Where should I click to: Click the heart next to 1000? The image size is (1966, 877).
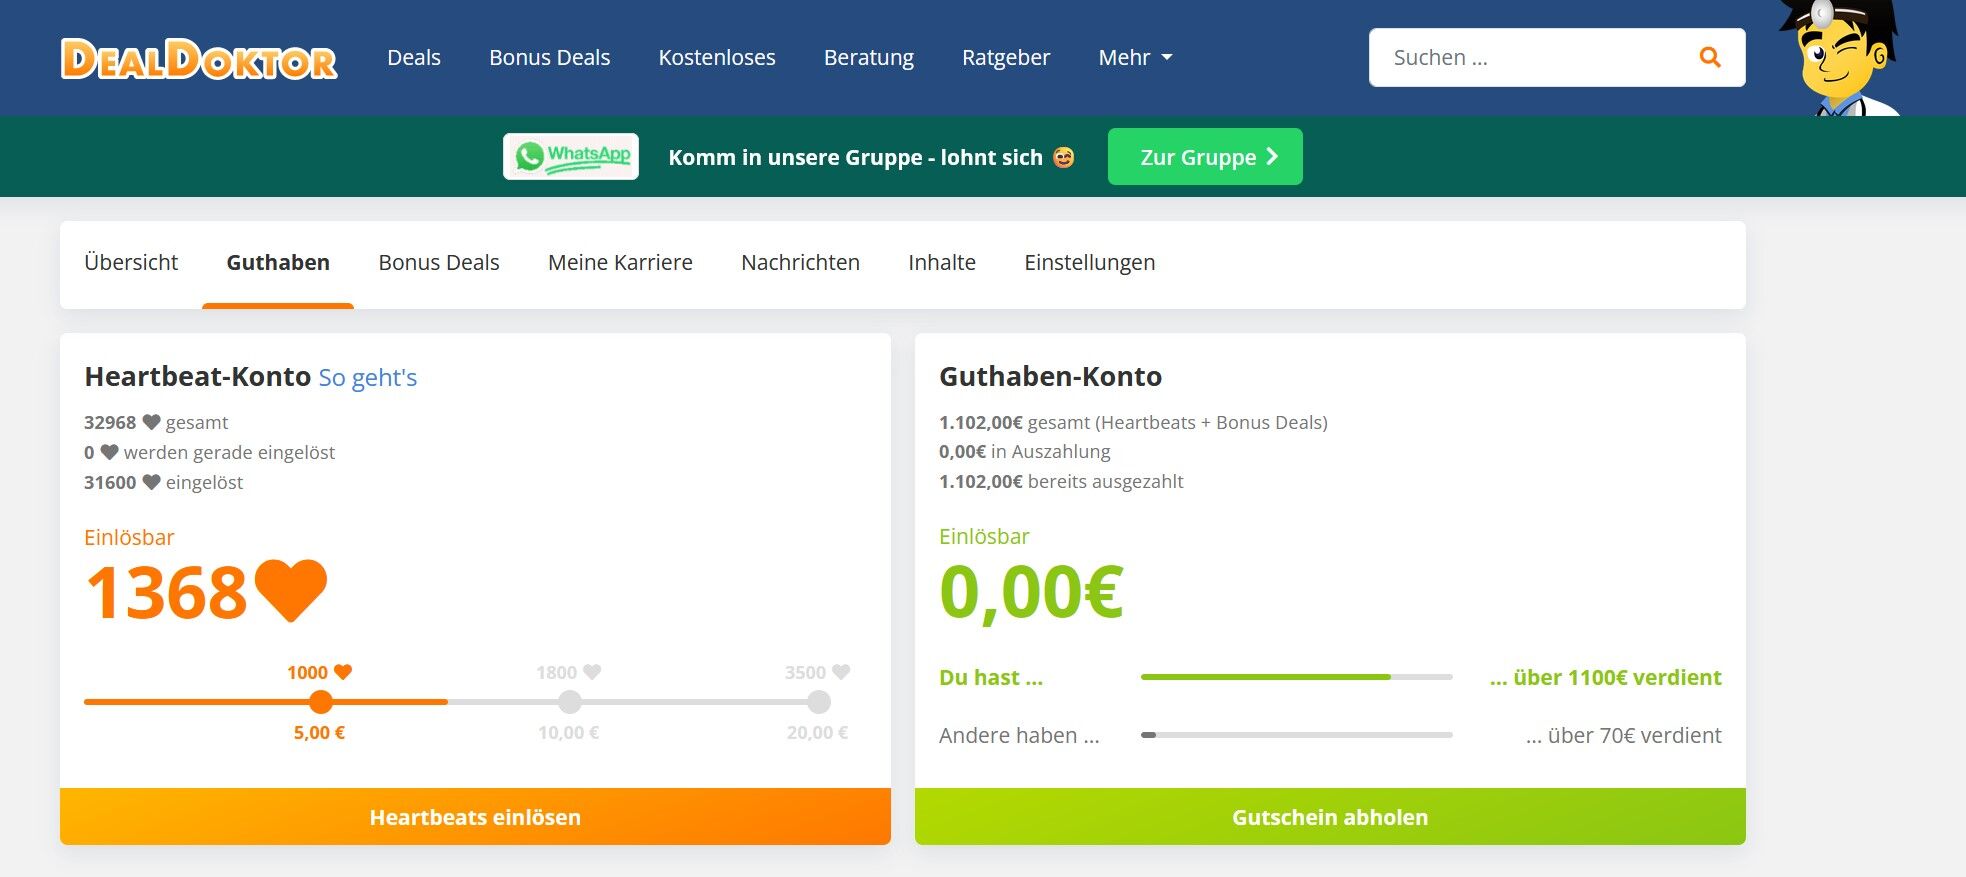(x=343, y=672)
